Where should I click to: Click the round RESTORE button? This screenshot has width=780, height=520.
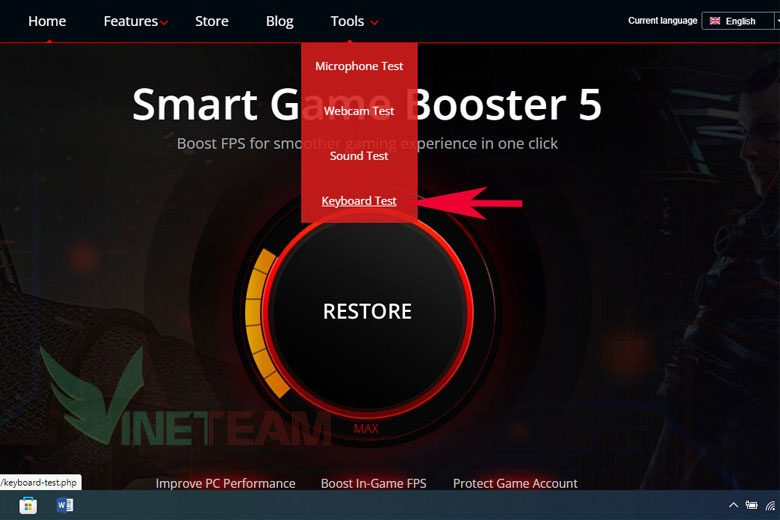point(367,312)
